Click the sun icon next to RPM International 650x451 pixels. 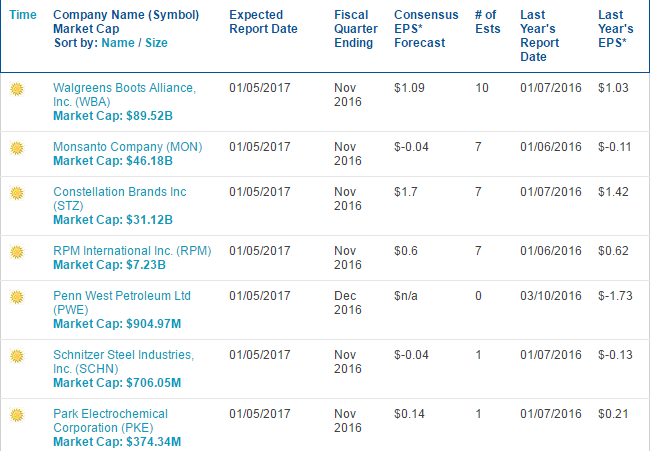(17, 252)
